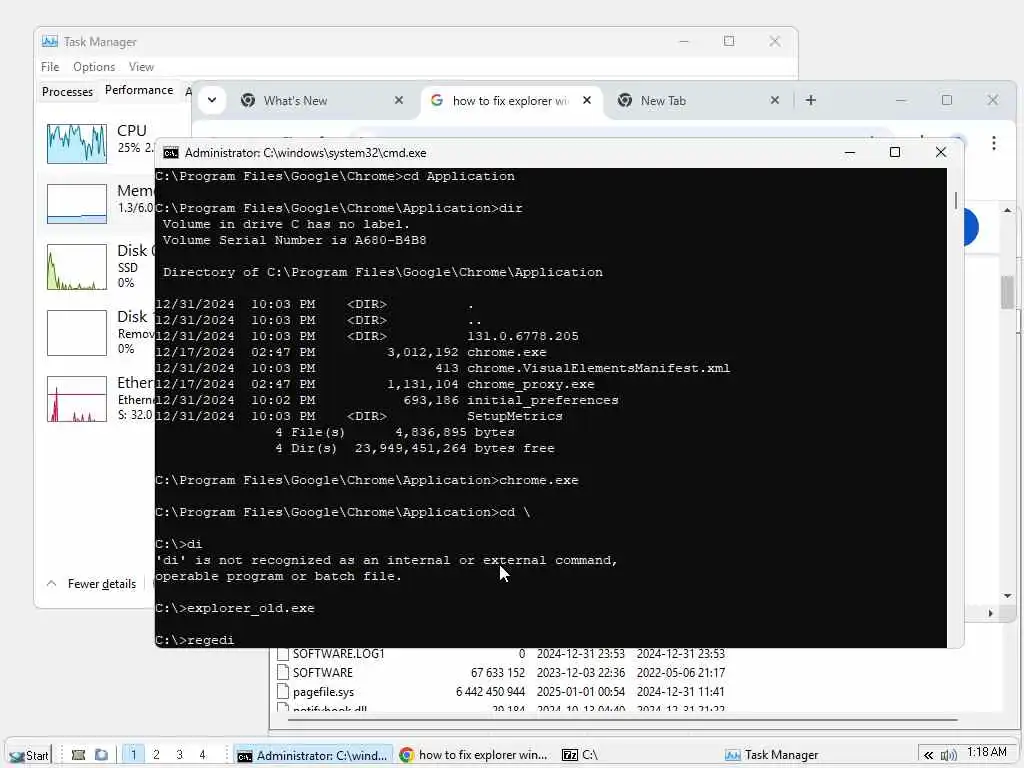Click the 7-Zip horizontal scrollbar
Image resolution: width=1024 pixels, height=768 pixels.
point(622,720)
